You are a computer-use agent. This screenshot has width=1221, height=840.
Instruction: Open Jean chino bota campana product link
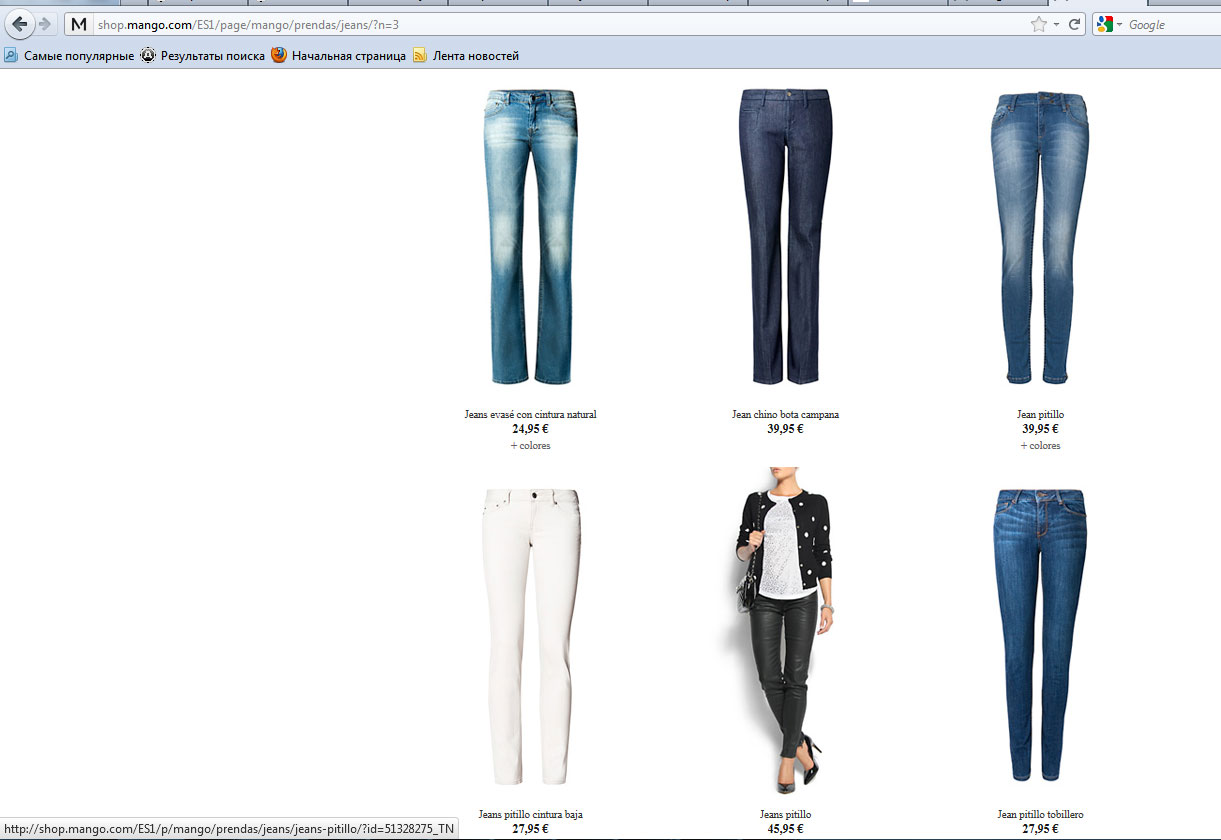pos(785,414)
